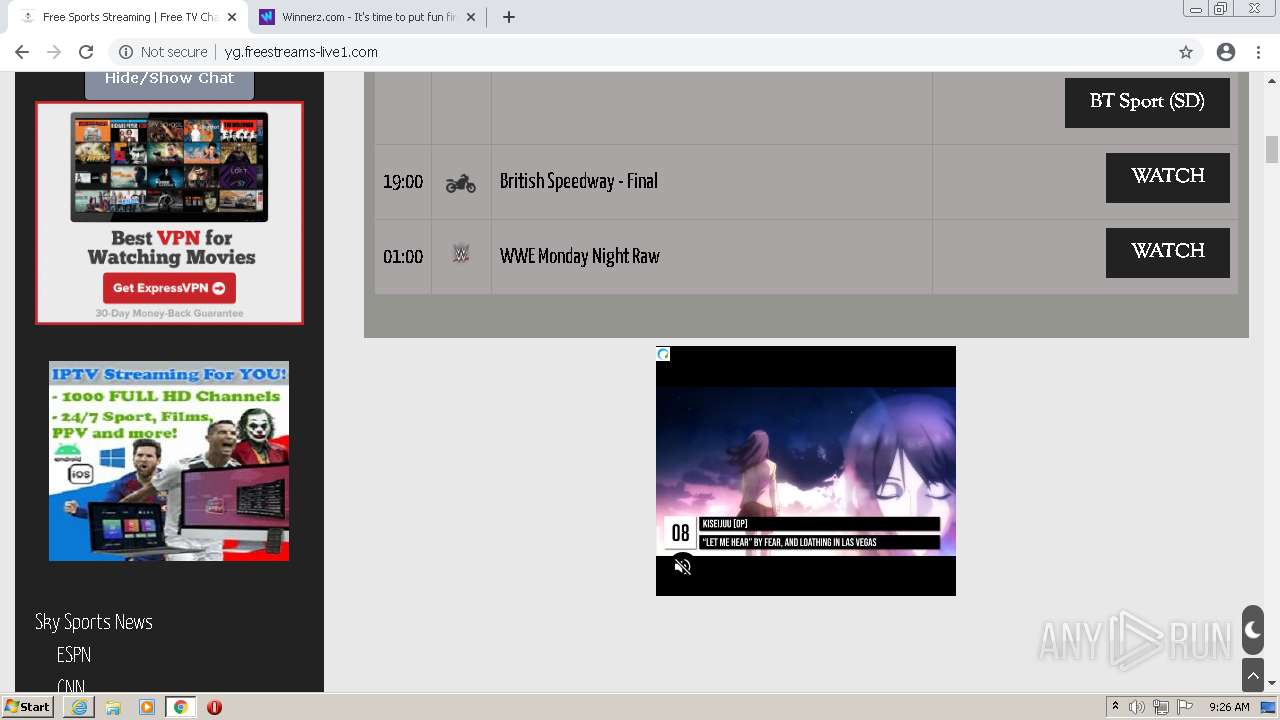Click the browser forward arrow

click(x=54, y=52)
